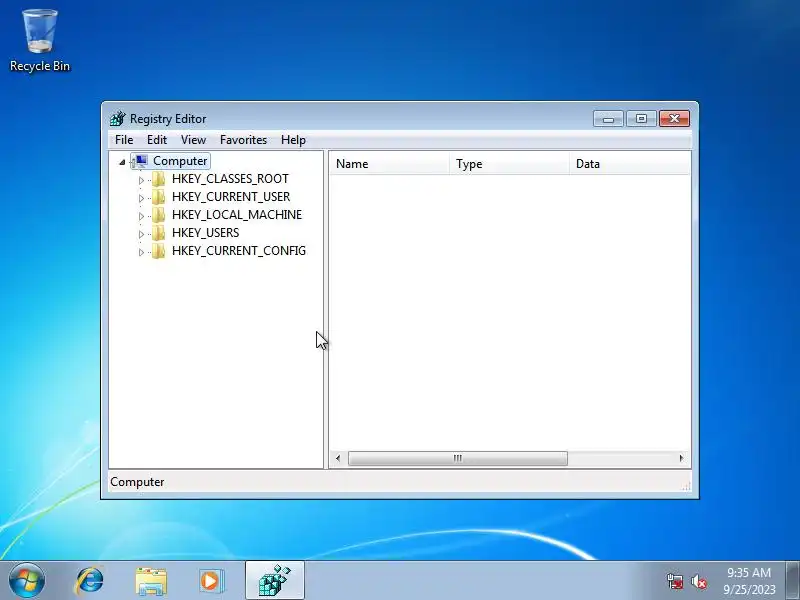Viewport: 800px width, 600px height.
Task: Click the taskbar clock showing 9:35 AM
Action: pos(749,581)
